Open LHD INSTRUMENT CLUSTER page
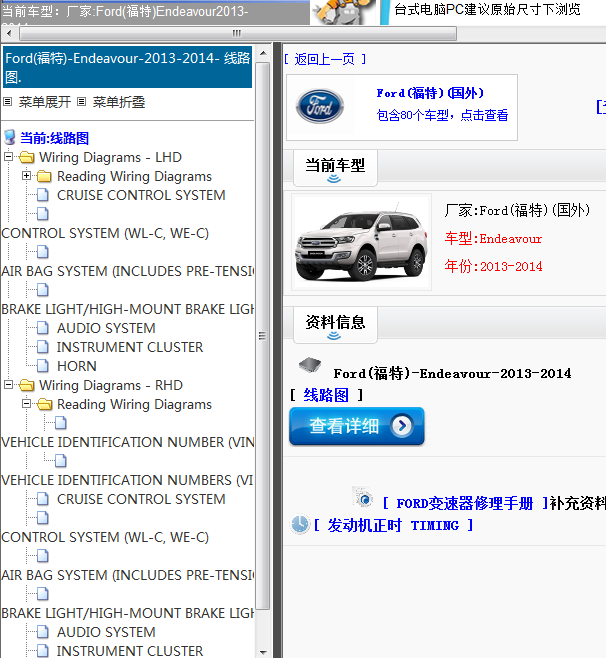 click(130, 347)
